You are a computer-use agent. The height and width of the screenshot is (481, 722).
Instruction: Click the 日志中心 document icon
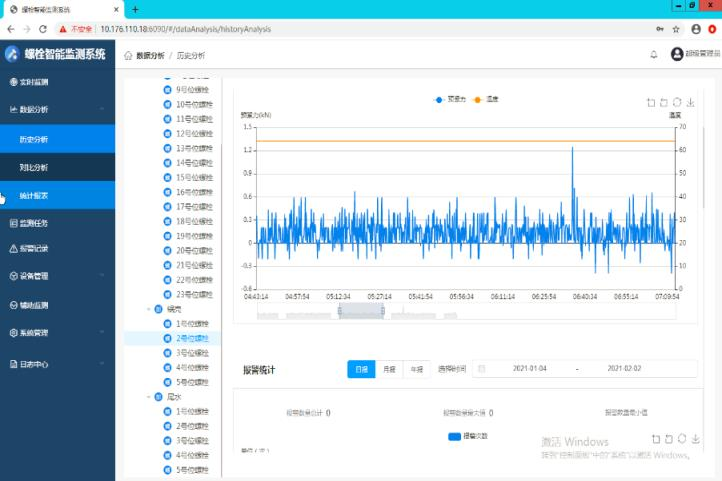13,364
